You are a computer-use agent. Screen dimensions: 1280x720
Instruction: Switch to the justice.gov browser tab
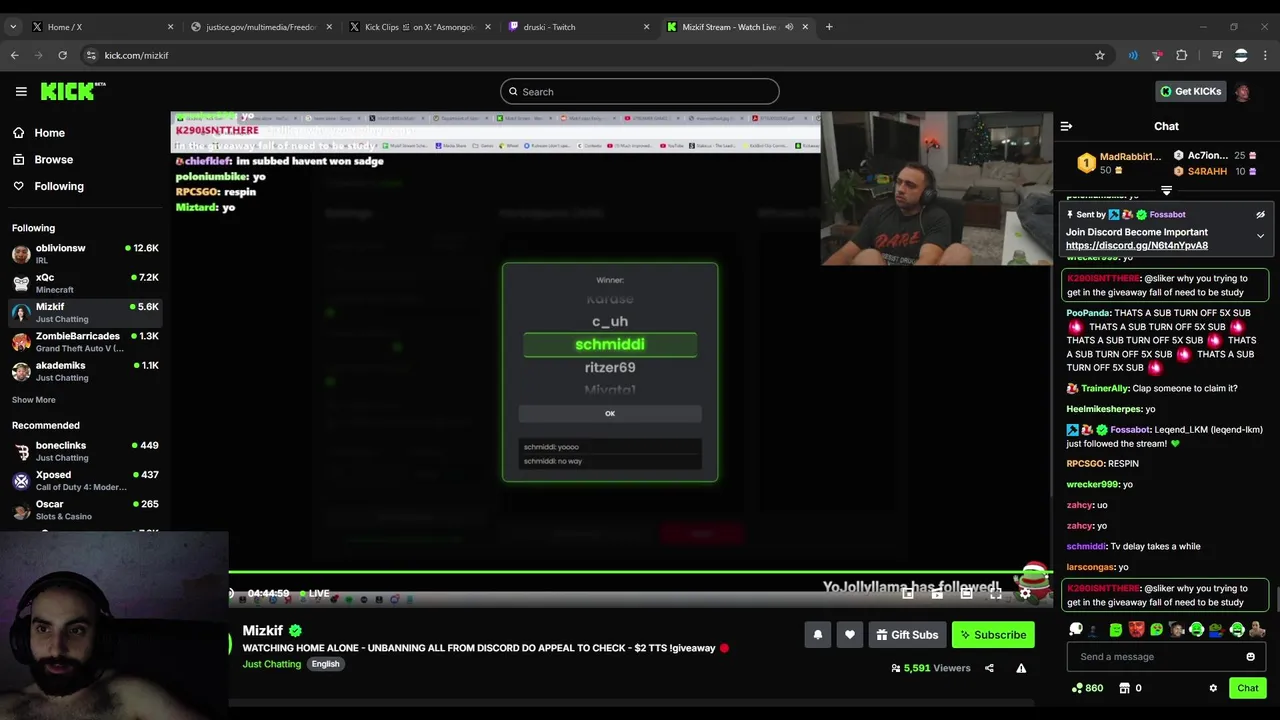coord(260,27)
